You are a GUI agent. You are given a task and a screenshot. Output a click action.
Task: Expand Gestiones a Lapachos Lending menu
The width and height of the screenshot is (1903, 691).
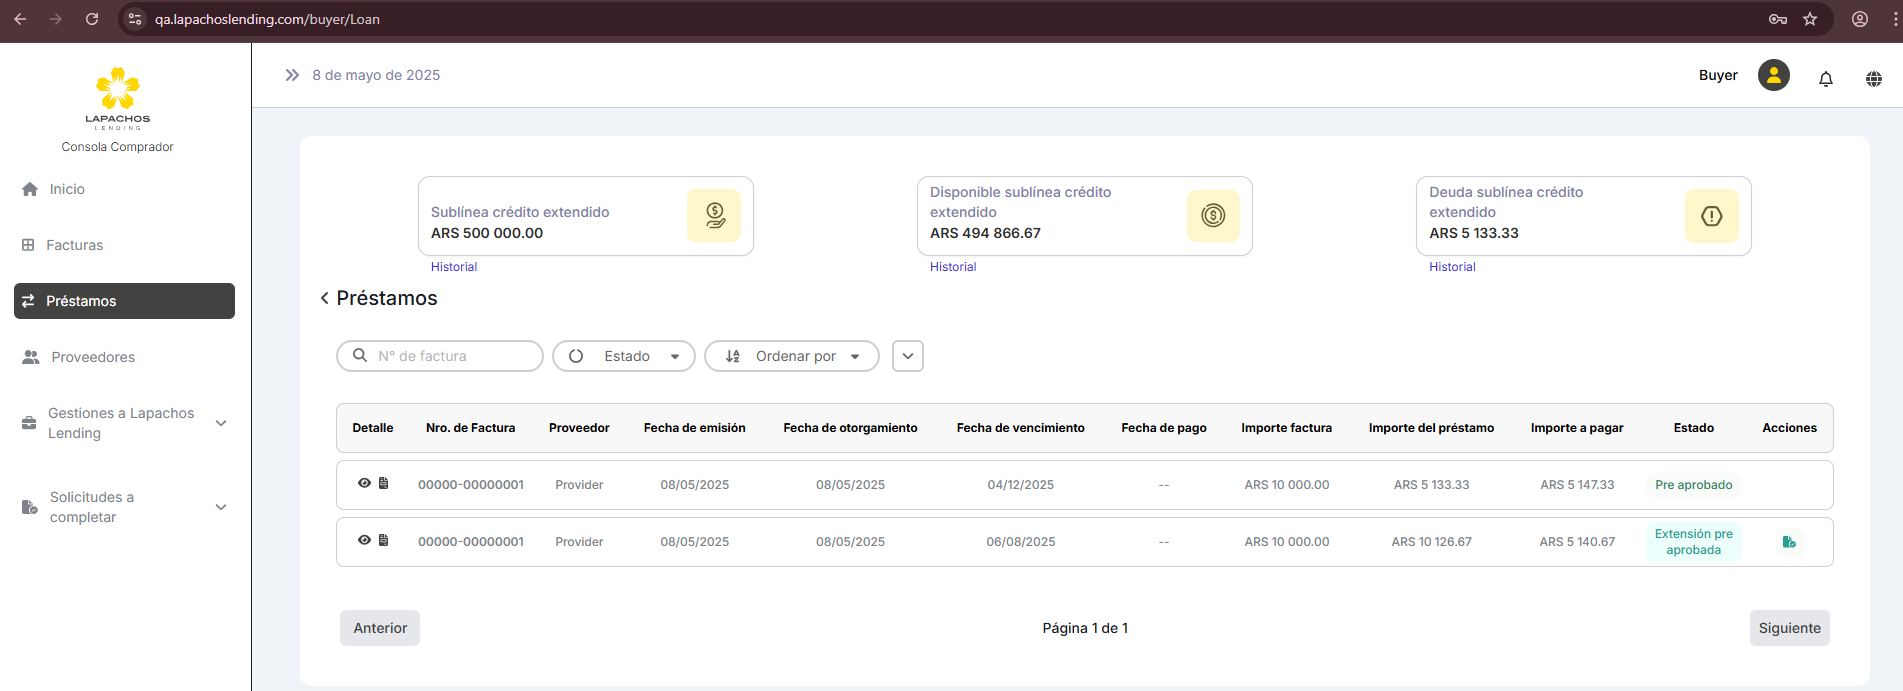coord(124,423)
